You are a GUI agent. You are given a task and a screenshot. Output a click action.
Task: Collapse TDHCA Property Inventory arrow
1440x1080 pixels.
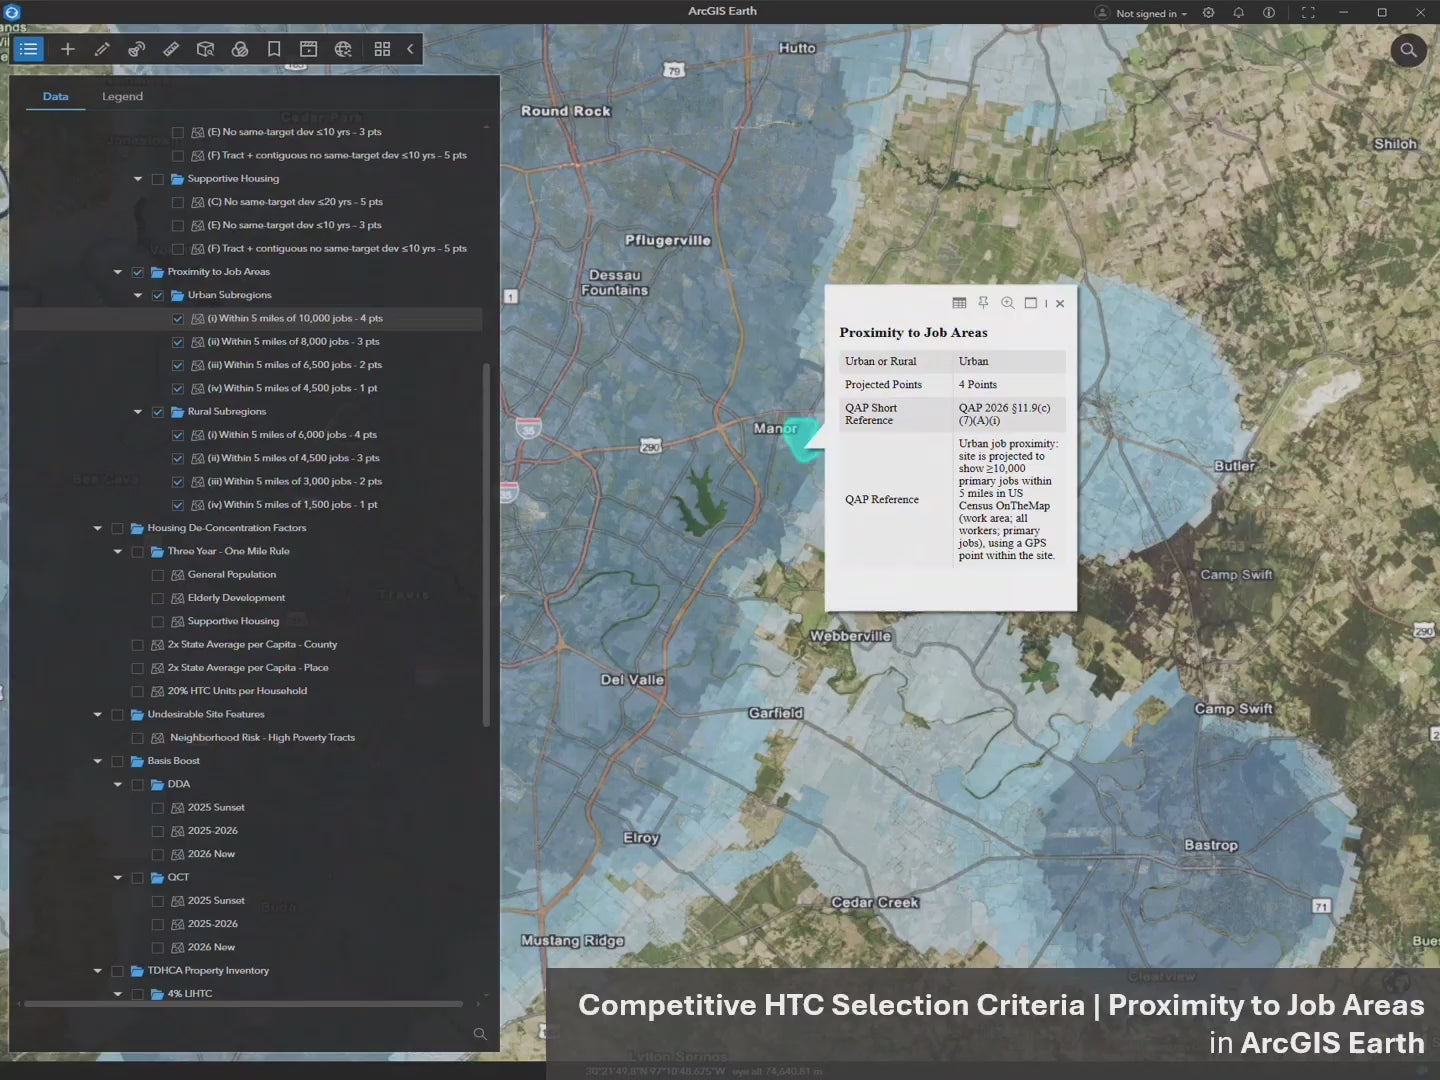(x=98, y=971)
